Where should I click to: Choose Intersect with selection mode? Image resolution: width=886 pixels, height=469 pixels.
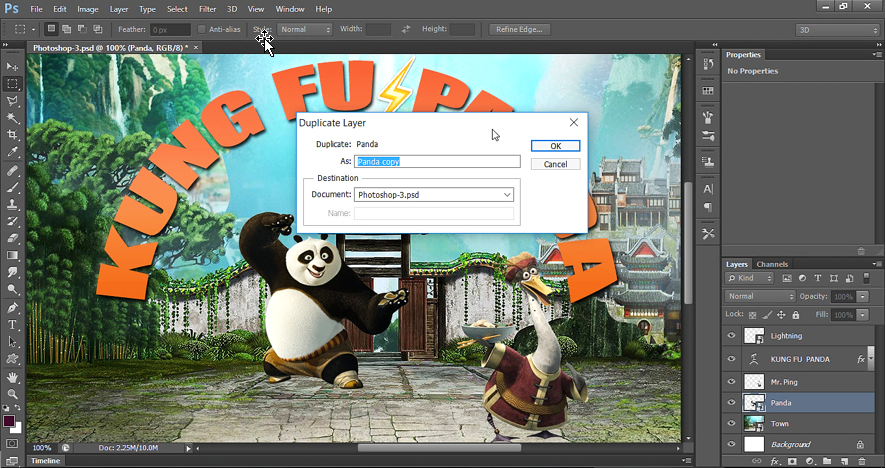[98, 29]
